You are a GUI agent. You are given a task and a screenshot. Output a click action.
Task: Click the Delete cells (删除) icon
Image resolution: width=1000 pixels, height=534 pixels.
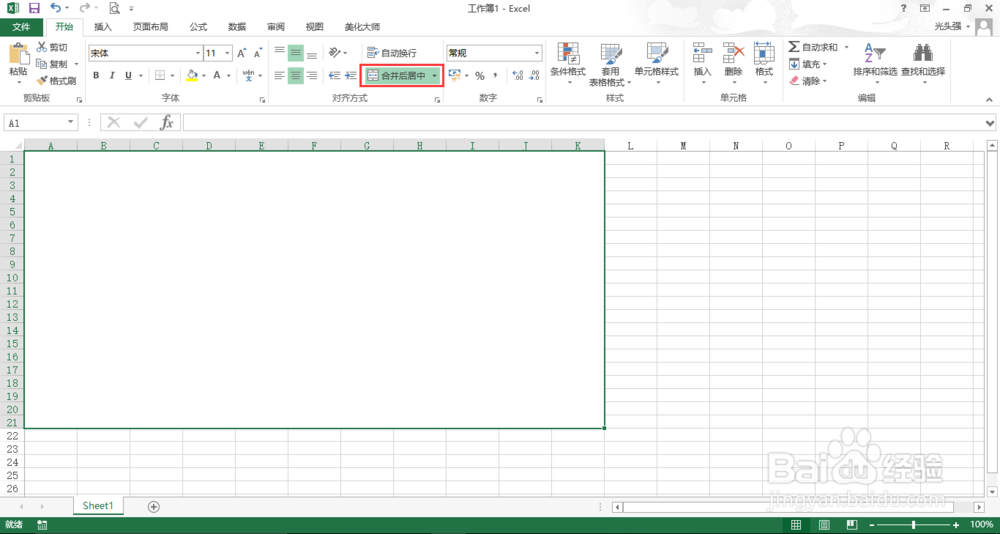[733, 54]
